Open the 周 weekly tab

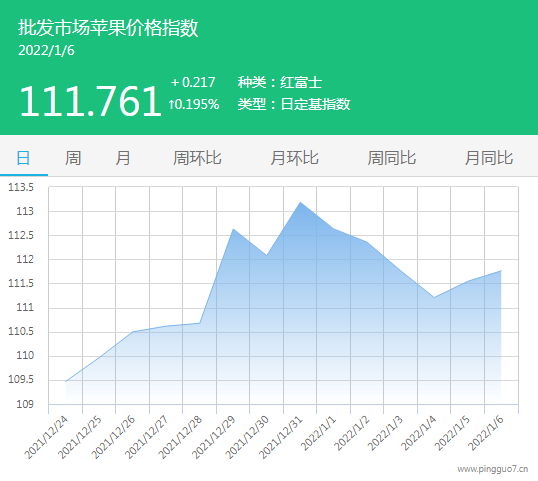73,158
